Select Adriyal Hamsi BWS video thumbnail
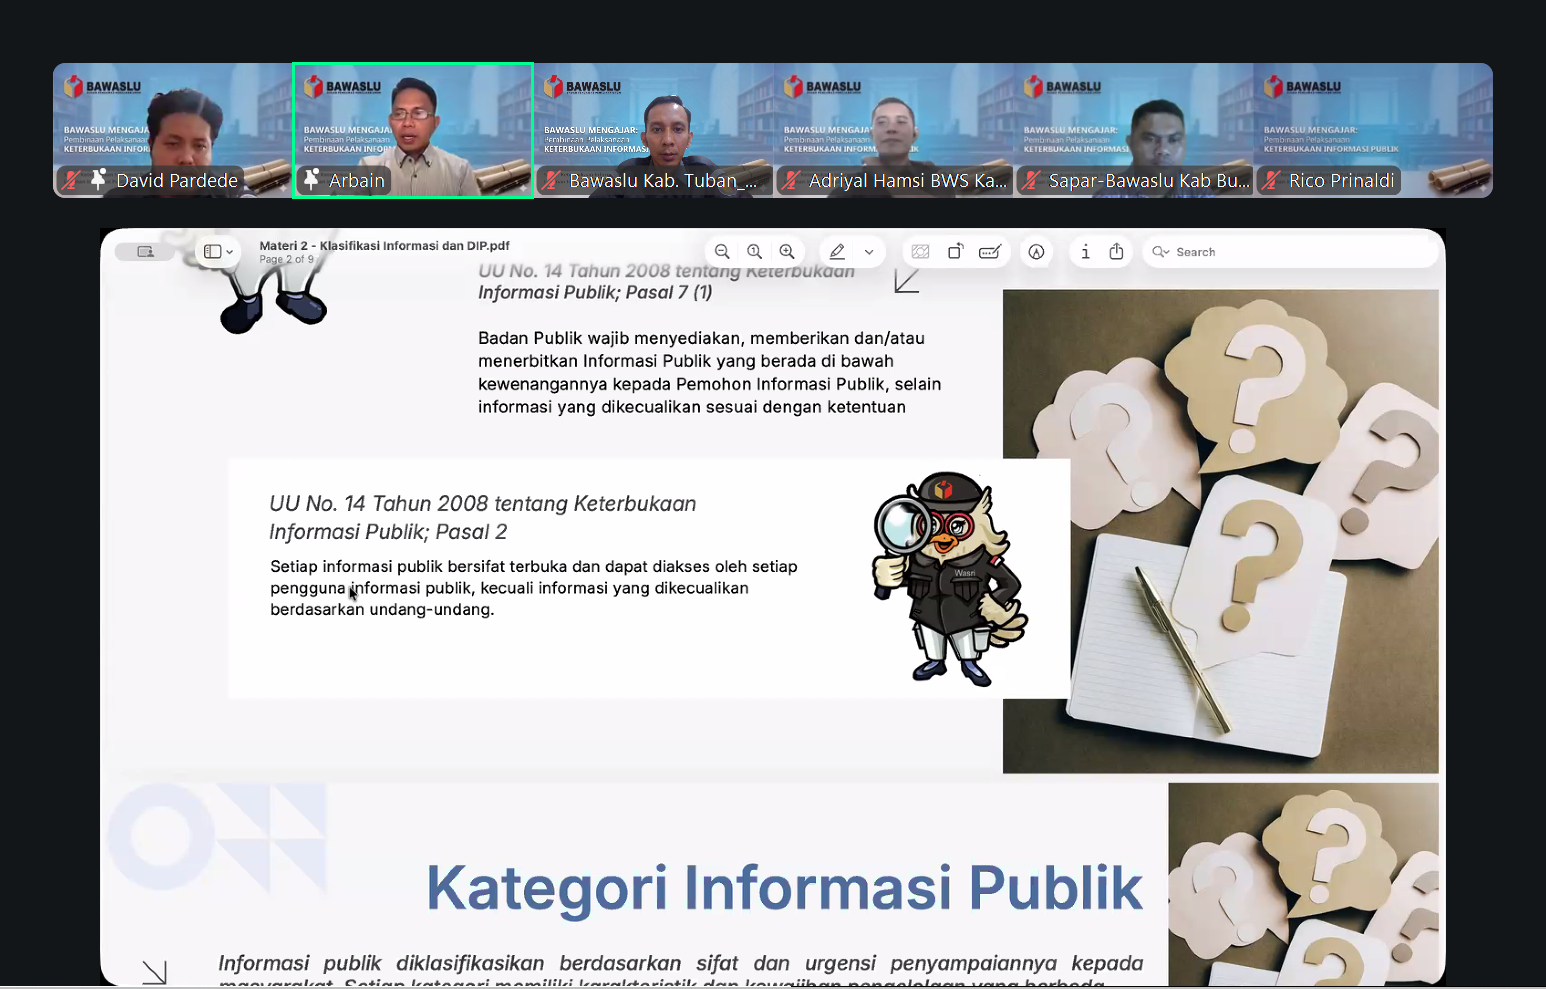The width and height of the screenshot is (1546, 989). tap(893, 130)
